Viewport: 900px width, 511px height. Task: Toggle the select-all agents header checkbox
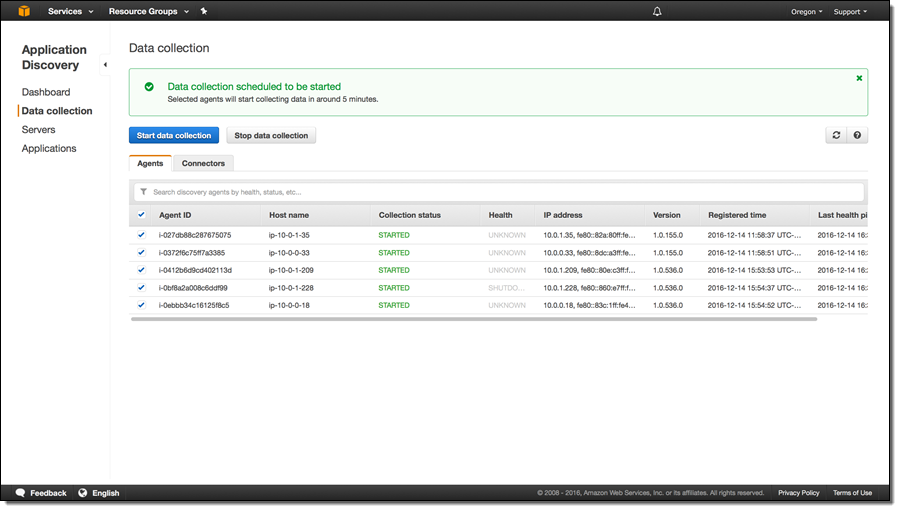pos(141,215)
